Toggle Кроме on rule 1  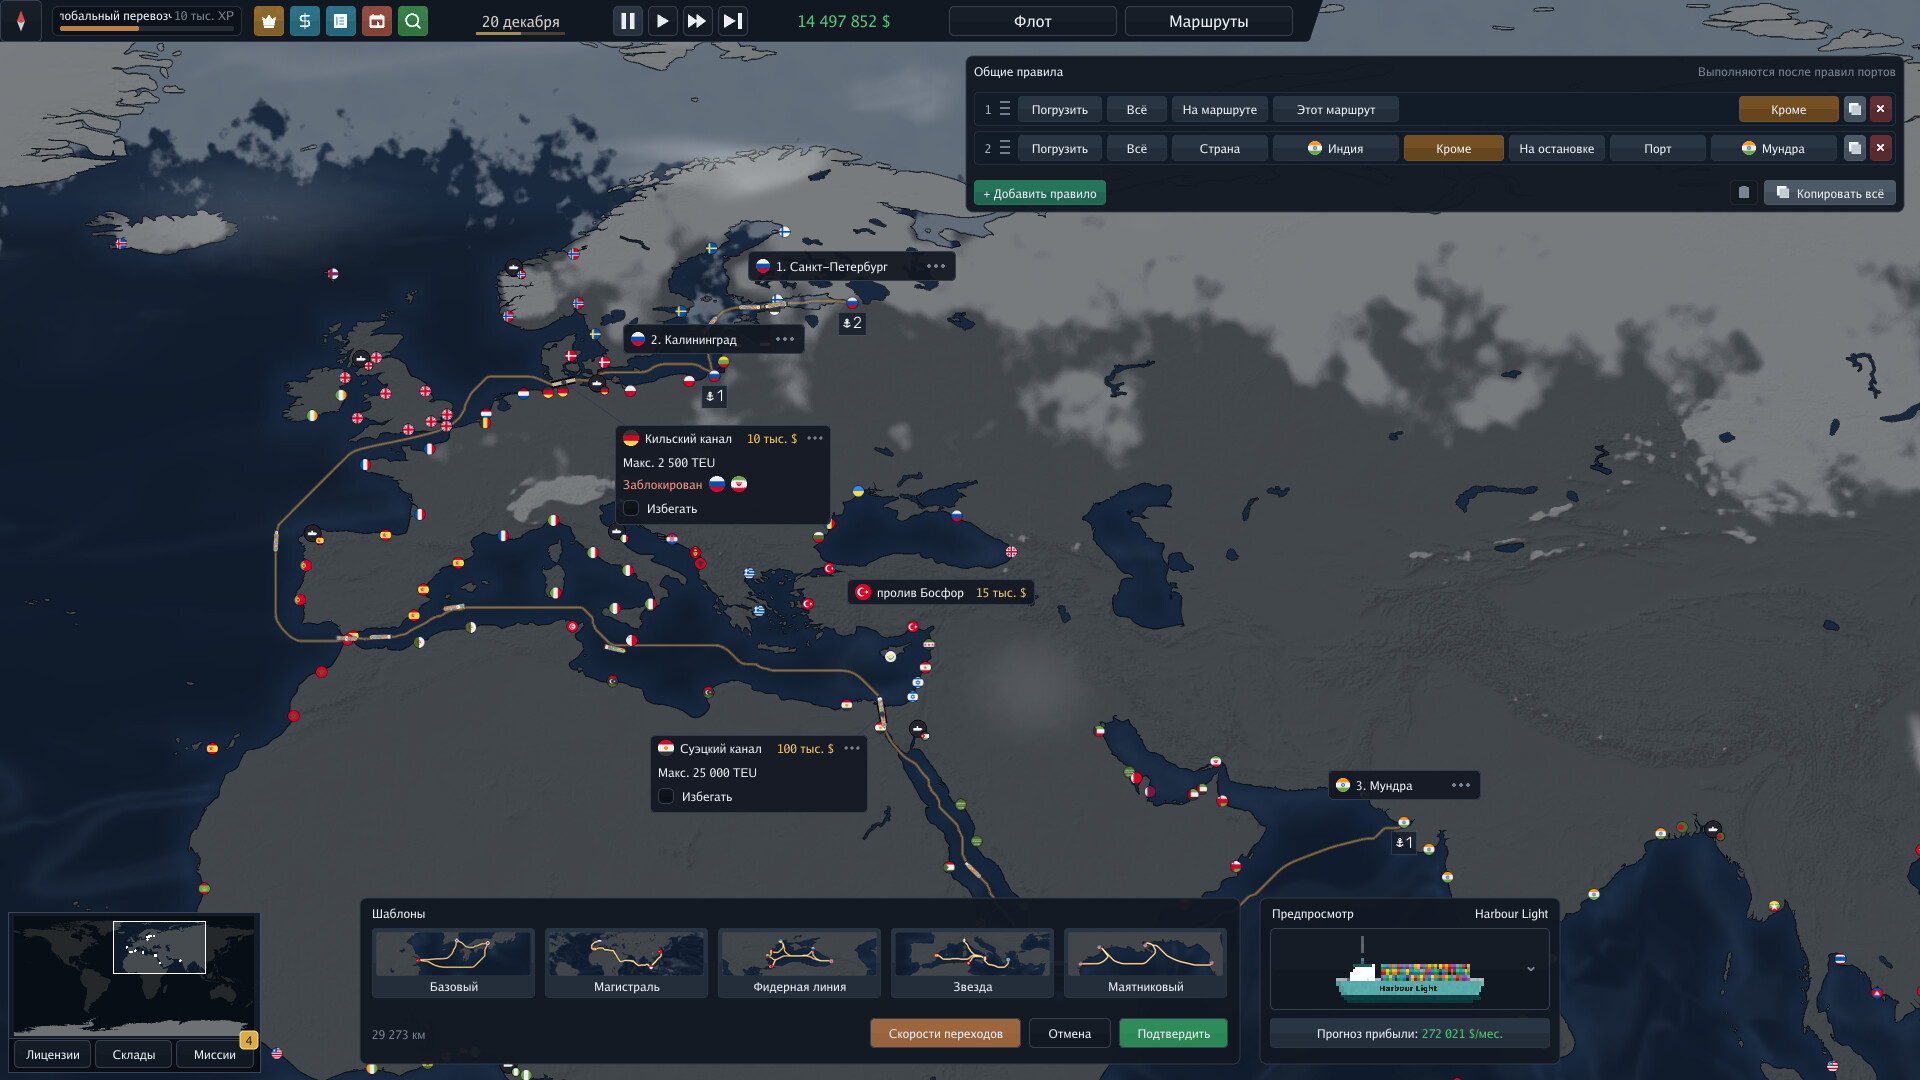coord(1788,109)
